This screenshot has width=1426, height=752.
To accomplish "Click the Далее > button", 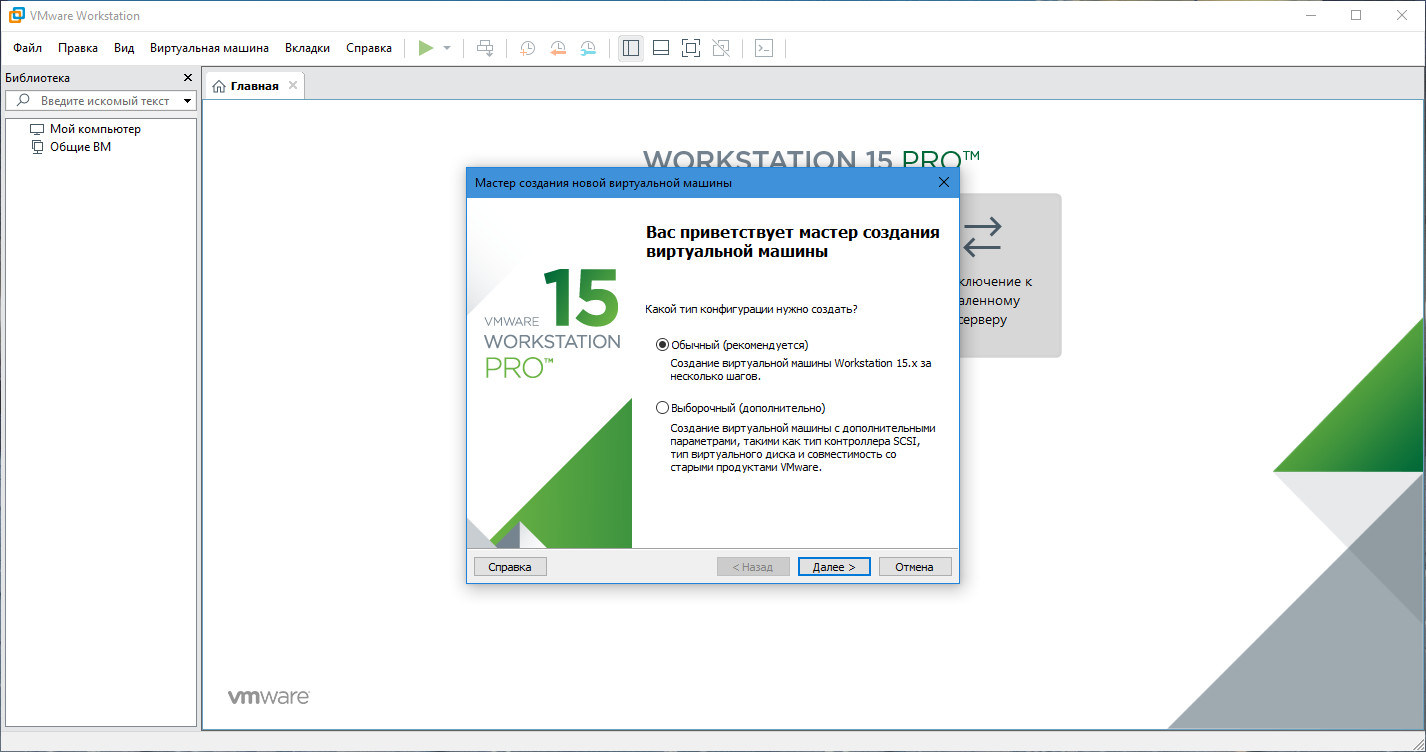I will click(x=834, y=567).
